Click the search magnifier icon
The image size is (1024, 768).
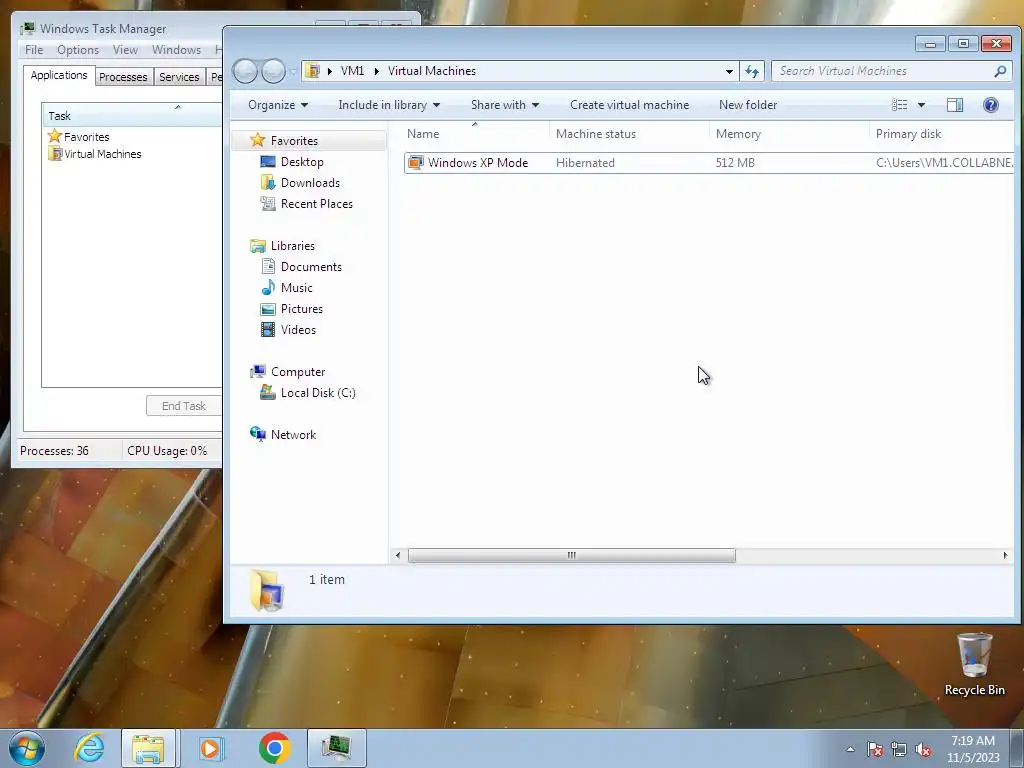click(1000, 71)
